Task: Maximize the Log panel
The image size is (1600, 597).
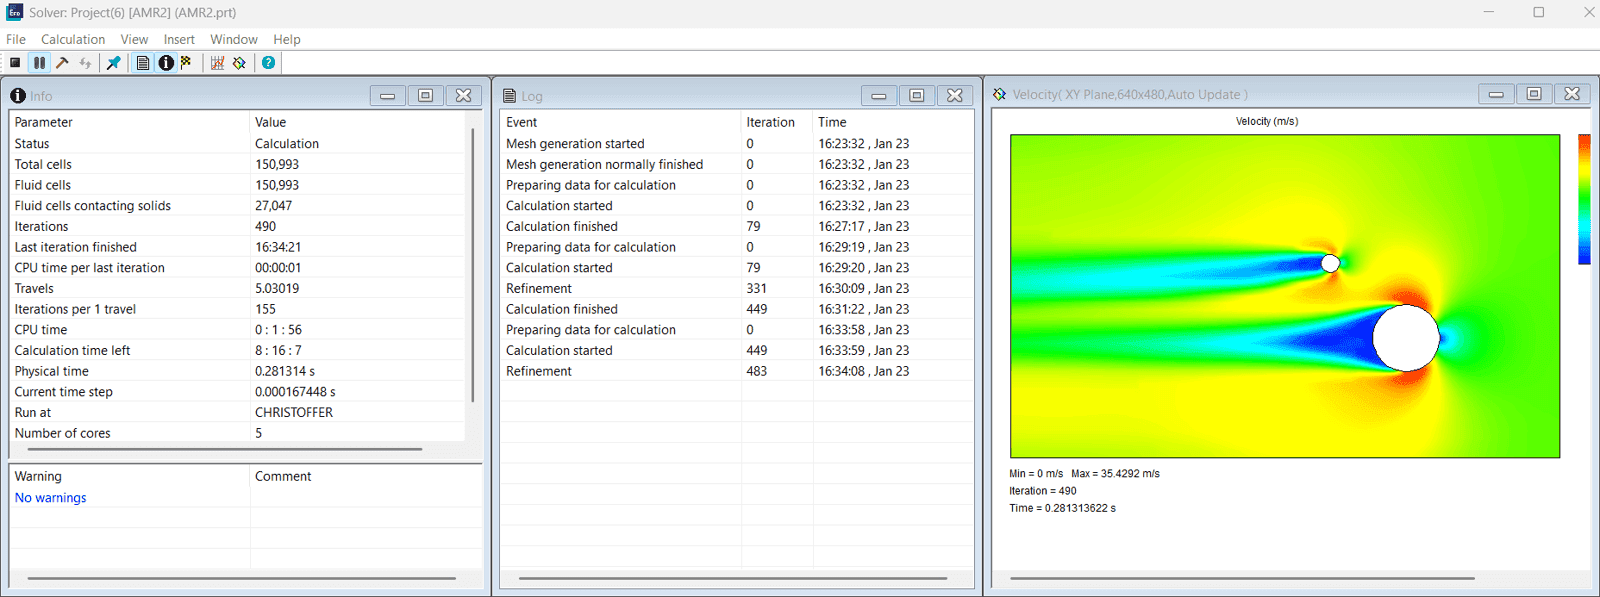Action: click(x=916, y=96)
